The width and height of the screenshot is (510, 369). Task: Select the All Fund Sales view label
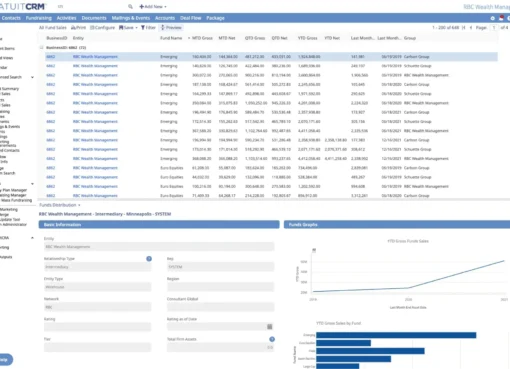point(53,28)
